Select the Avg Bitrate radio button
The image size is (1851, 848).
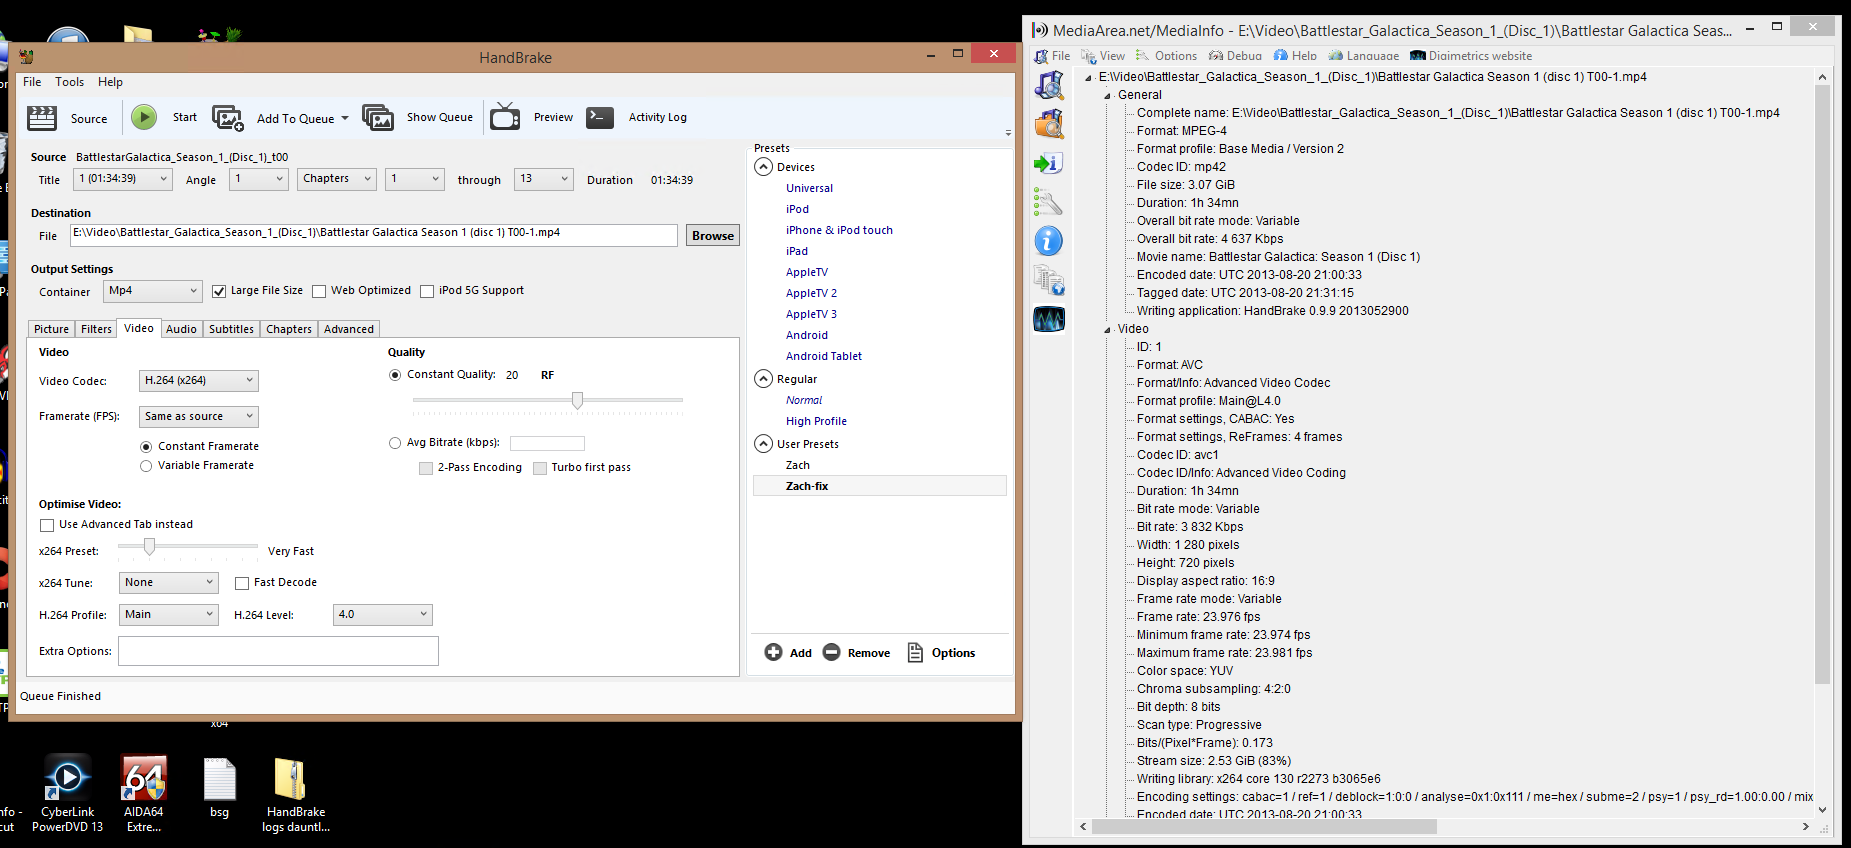coord(395,443)
